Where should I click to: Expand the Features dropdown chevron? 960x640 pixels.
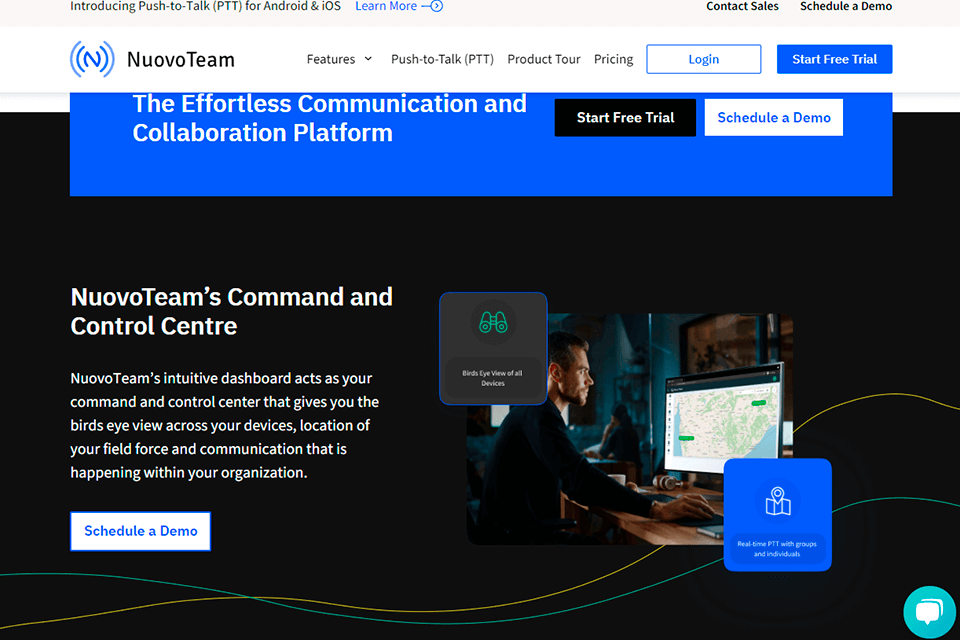point(368,59)
